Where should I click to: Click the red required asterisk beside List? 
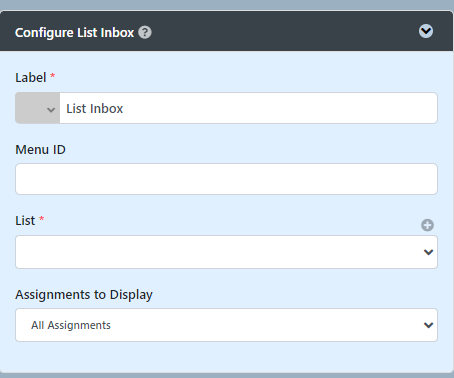pyautogui.click(x=41, y=219)
